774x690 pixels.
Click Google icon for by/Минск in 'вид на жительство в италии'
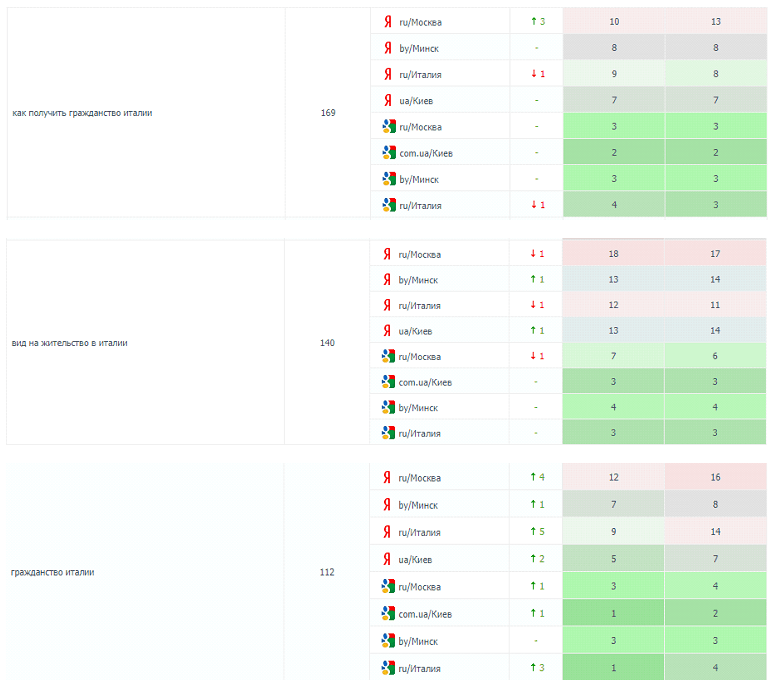pyautogui.click(x=388, y=408)
